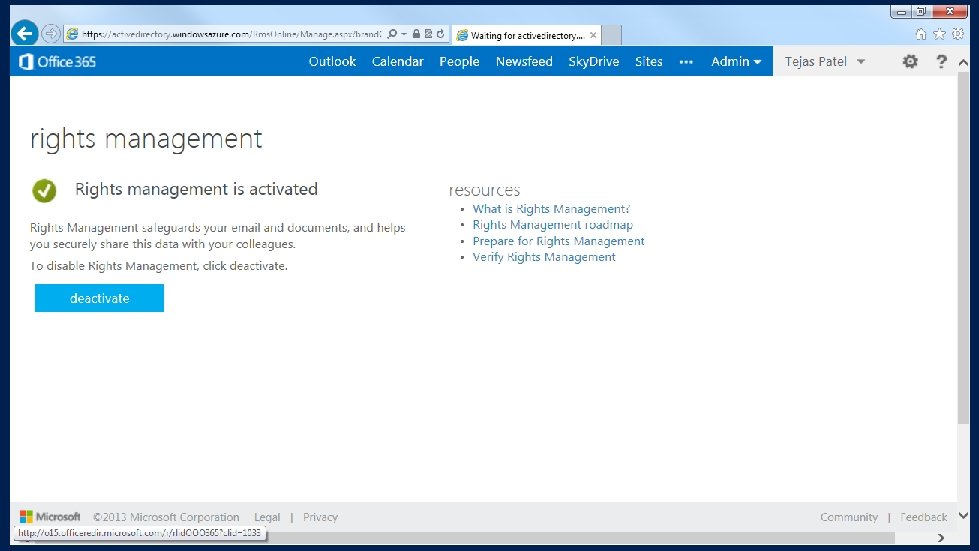
Task: Open a new blank browser tab
Action: [x=612, y=36]
